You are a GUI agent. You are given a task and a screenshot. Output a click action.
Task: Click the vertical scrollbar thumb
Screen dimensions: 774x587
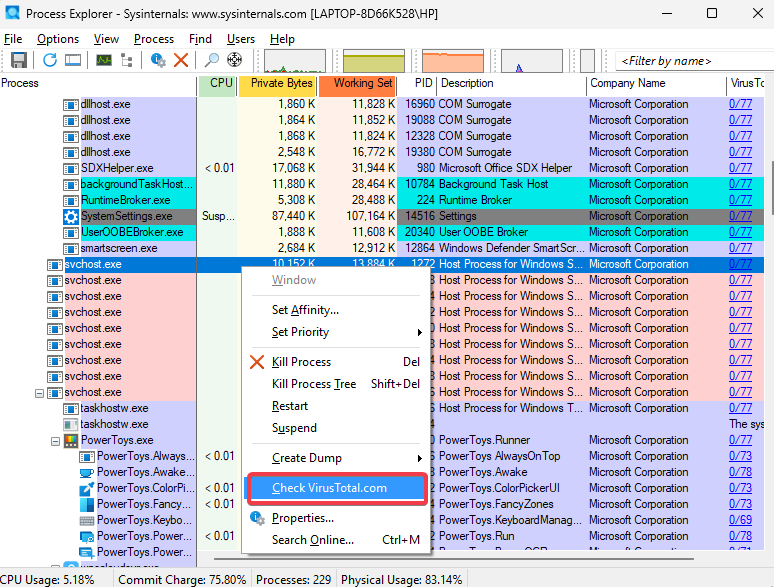(771, 188)
